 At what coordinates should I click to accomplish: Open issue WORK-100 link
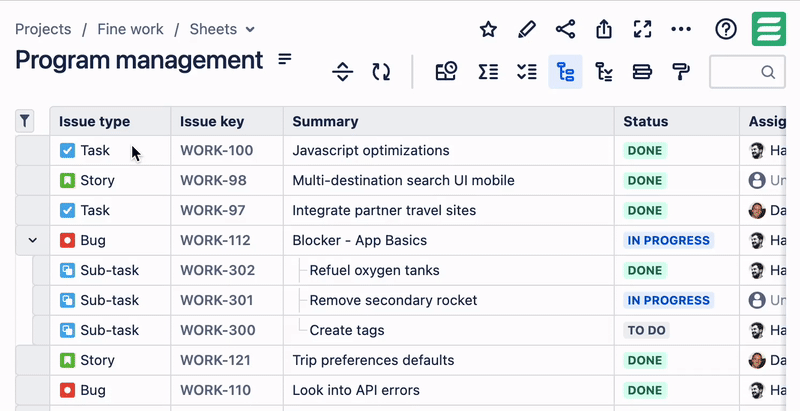[216, 150]
